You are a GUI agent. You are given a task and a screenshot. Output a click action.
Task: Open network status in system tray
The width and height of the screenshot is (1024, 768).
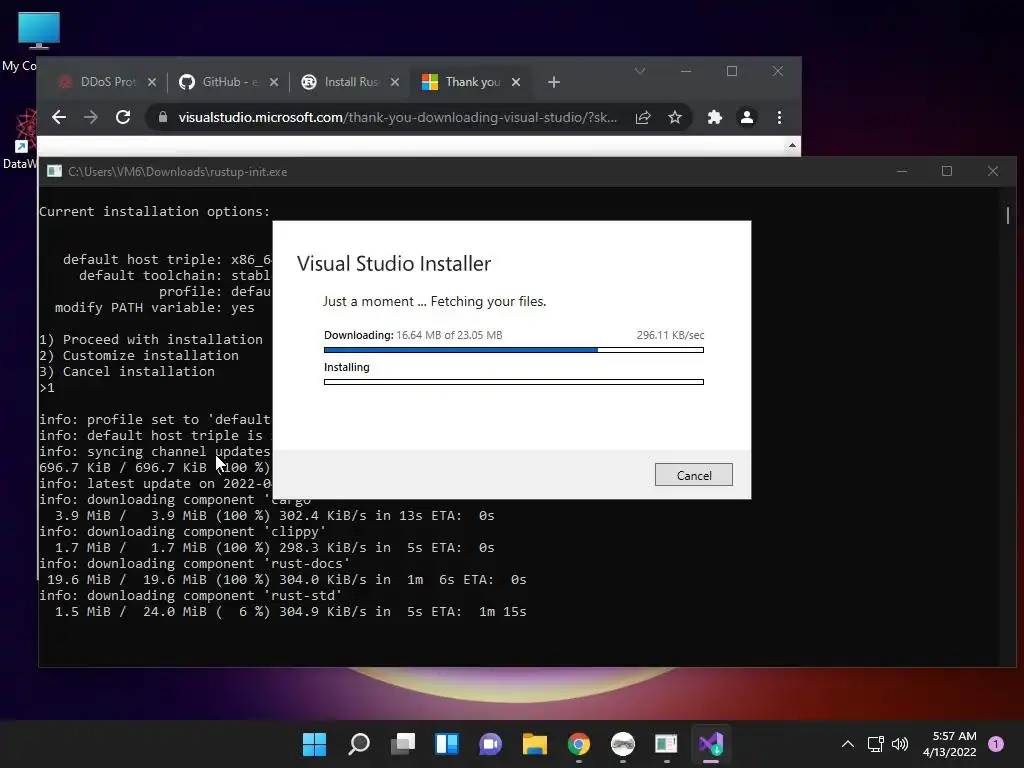tap(875, 743)
